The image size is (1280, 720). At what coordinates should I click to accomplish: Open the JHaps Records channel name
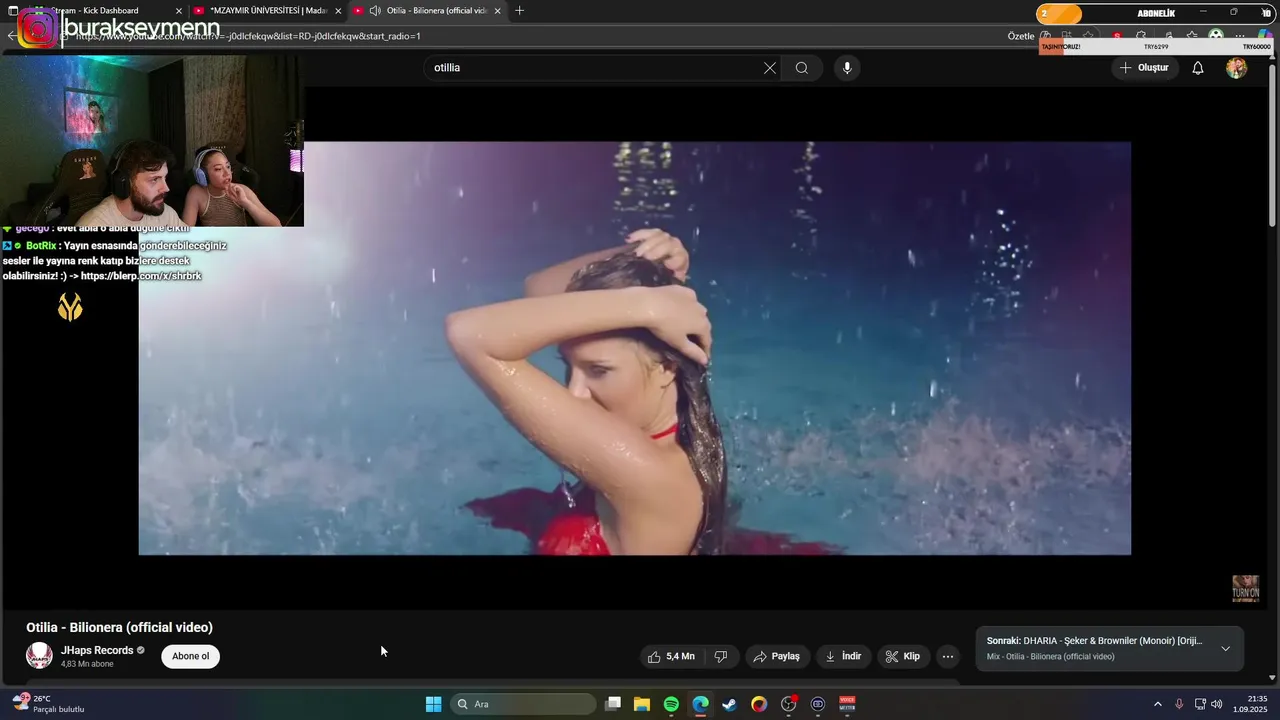pyautogui.click(x=97, y=650)
